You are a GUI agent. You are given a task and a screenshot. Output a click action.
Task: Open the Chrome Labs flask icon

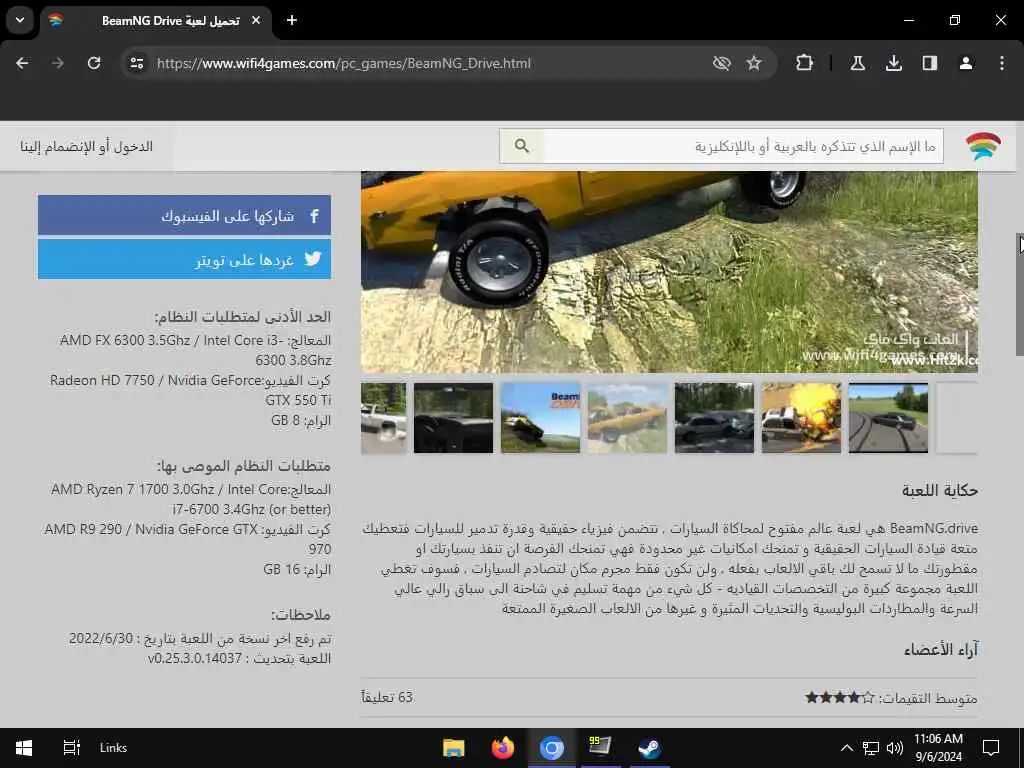click(x=857, y=63)
